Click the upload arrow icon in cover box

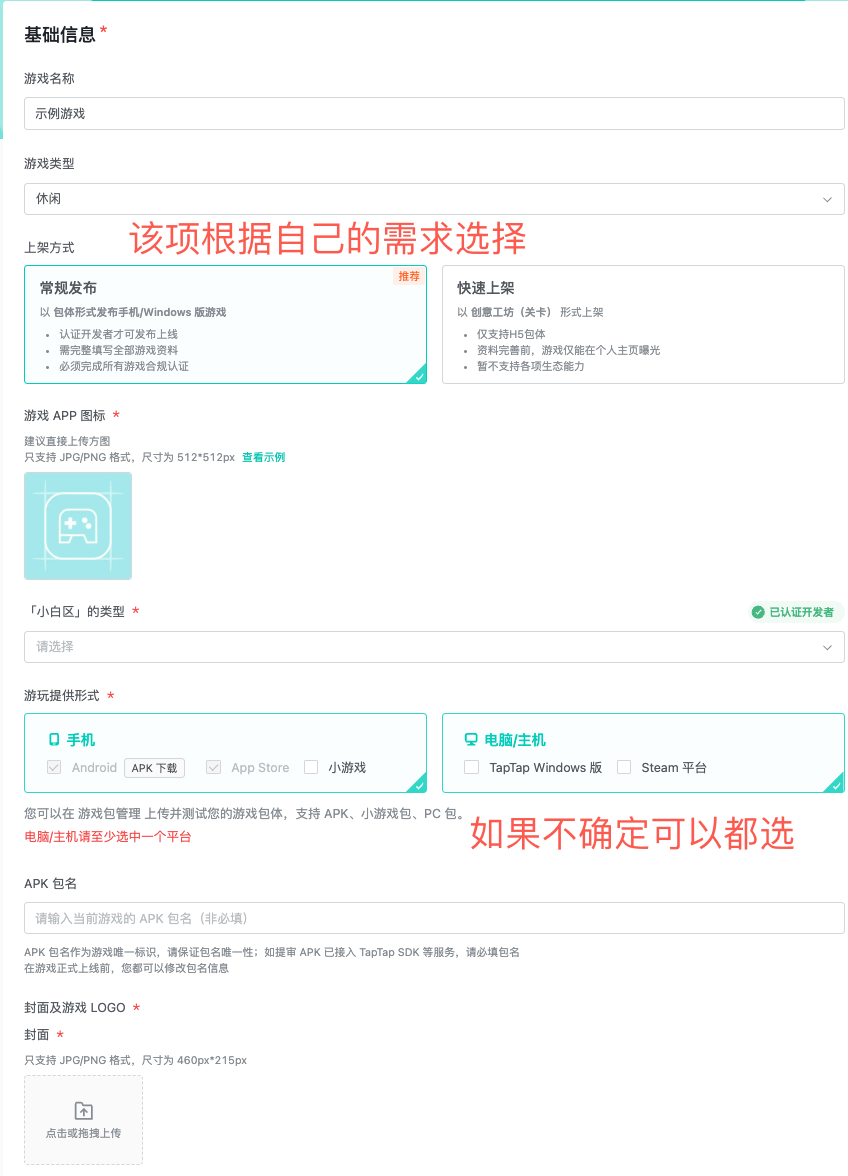click(x=84, y=1110)
